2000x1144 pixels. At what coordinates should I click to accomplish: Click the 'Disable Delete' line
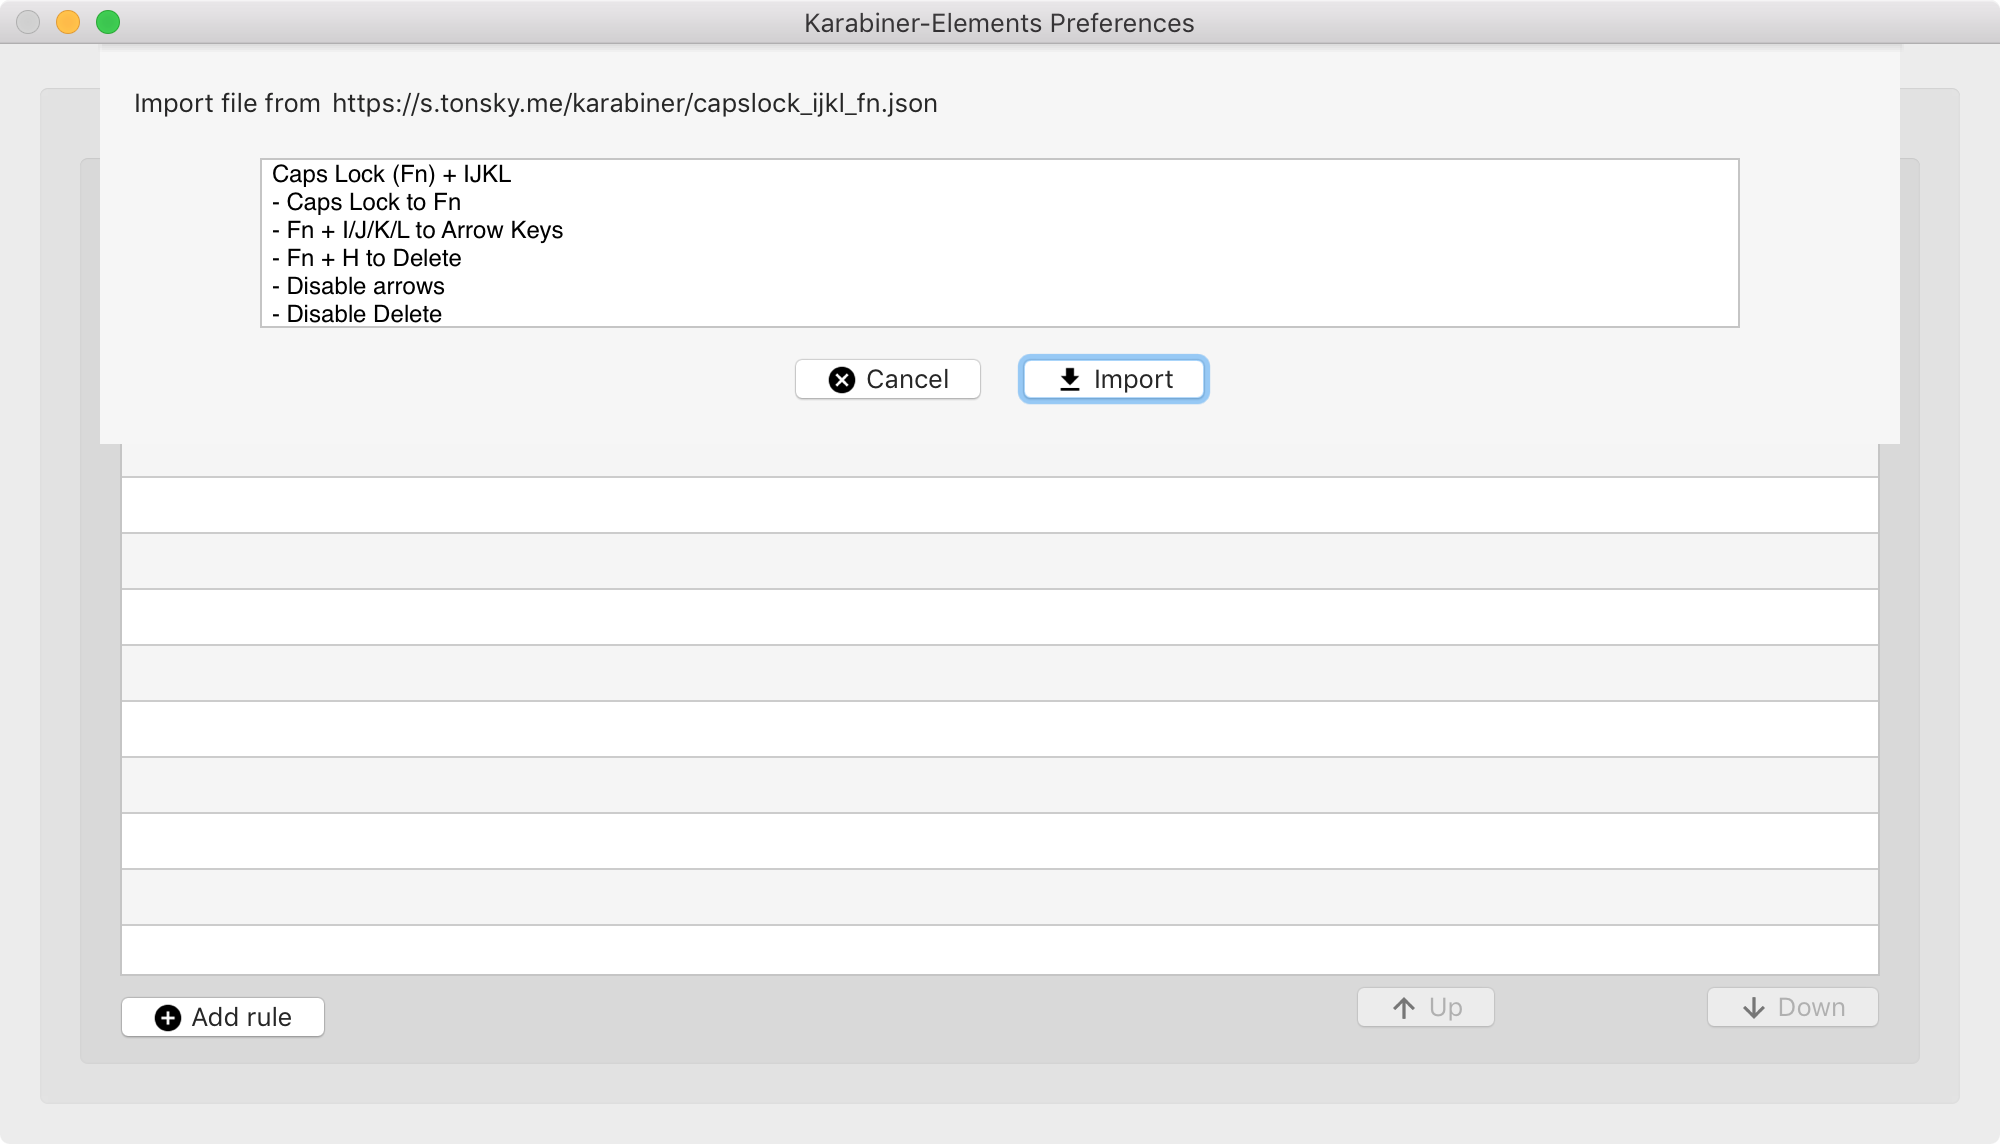pyautogui.click(x=357, y=314)
